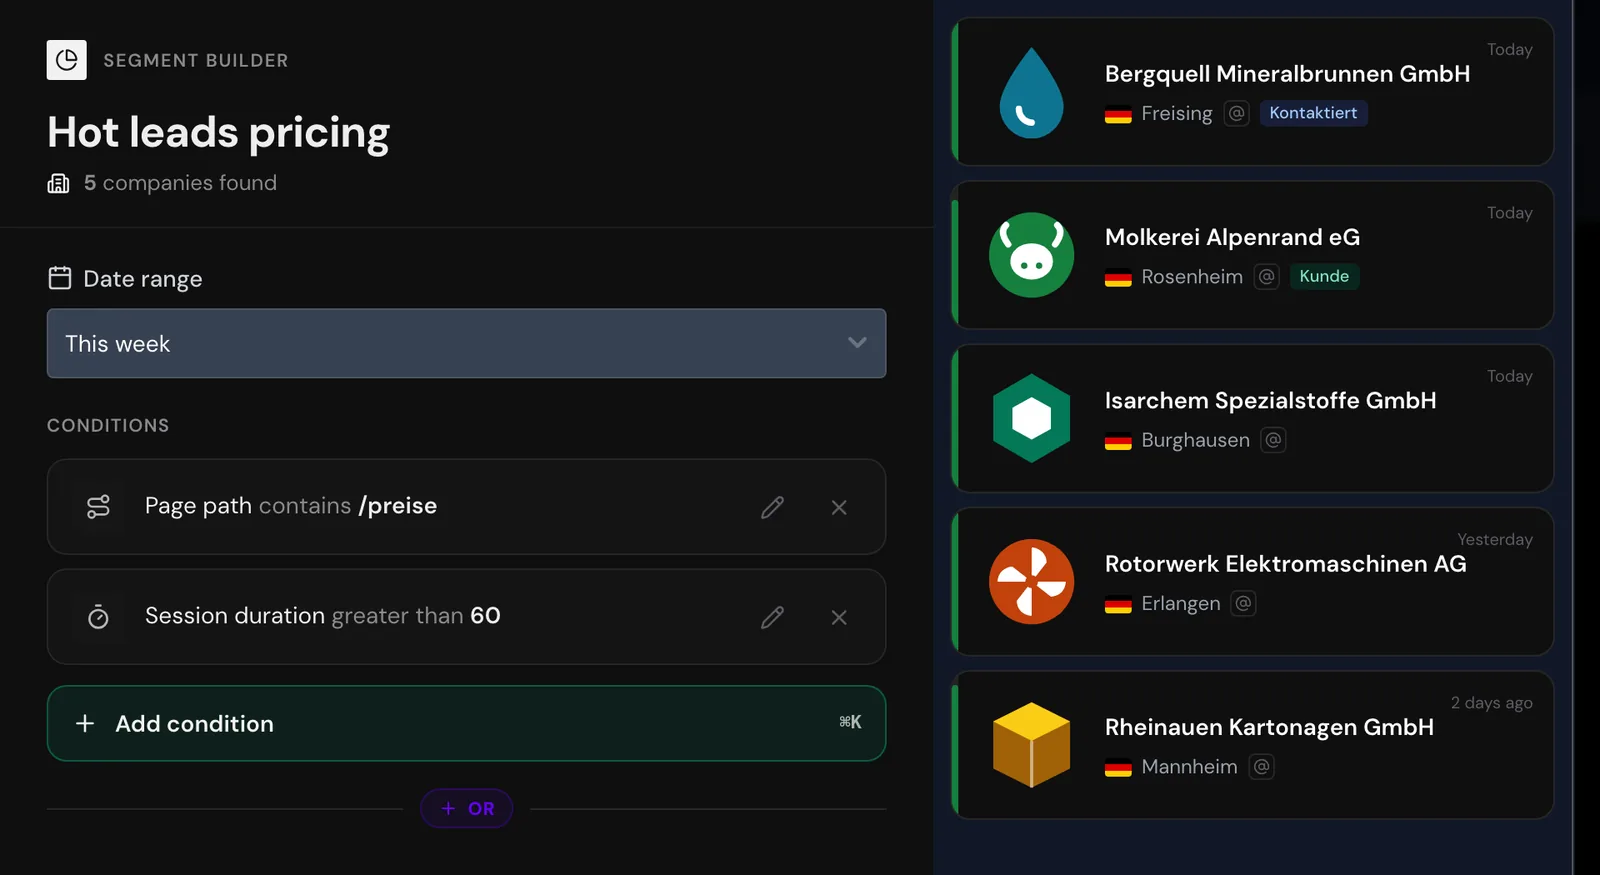1600x875 pixels.
Task: Click the building icon beside companies found
Action: pos(59,183)
